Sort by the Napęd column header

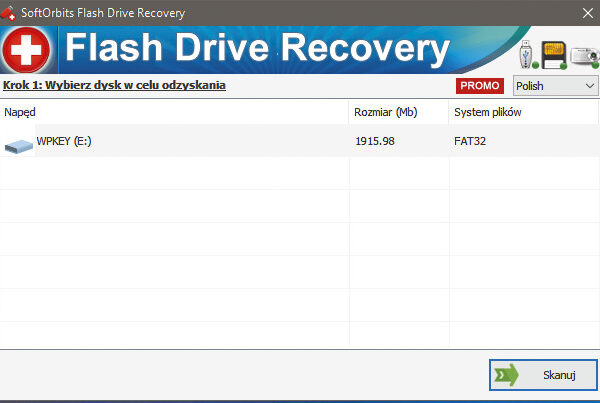[20, 112]
